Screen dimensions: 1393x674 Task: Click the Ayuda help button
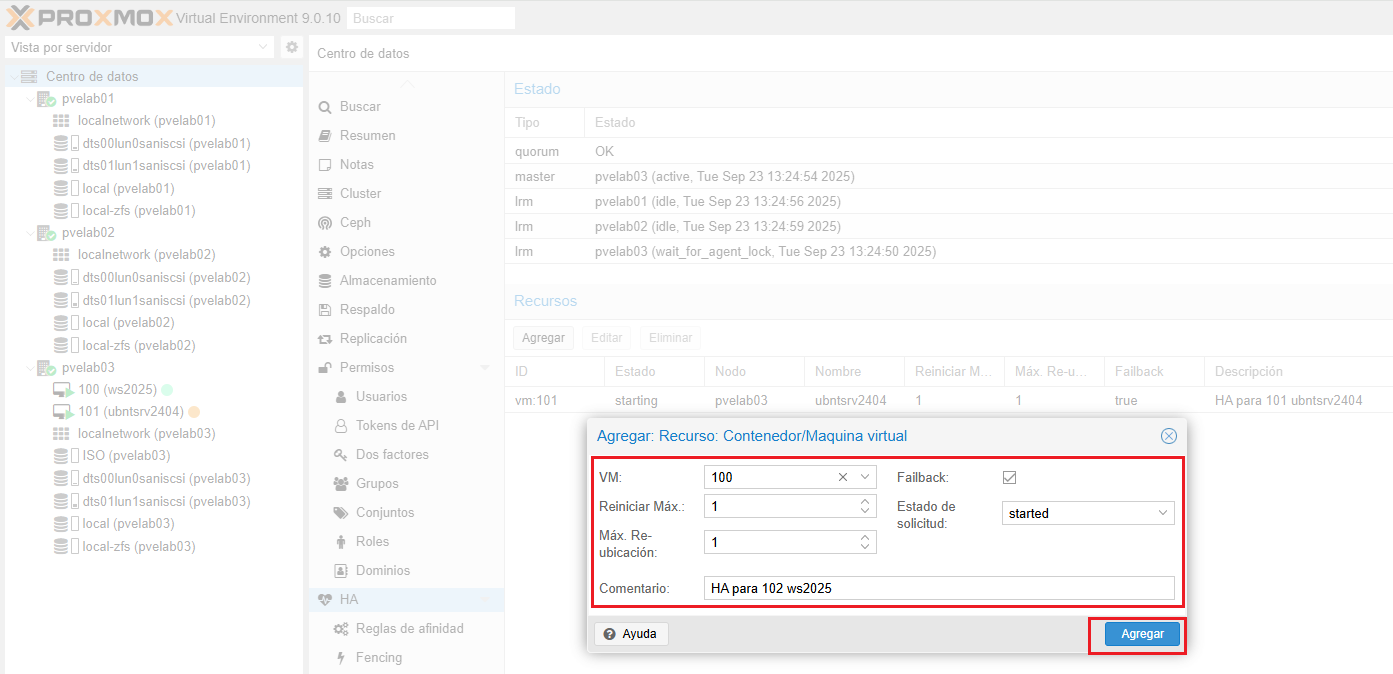[x=631, y=634]
